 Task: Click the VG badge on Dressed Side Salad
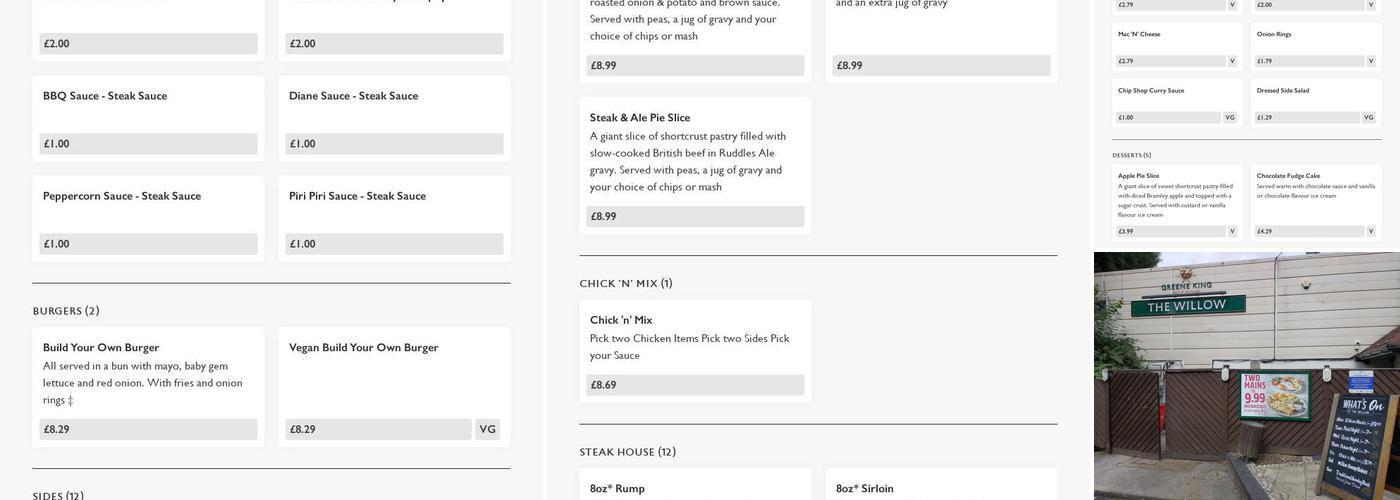point(1369,118)
